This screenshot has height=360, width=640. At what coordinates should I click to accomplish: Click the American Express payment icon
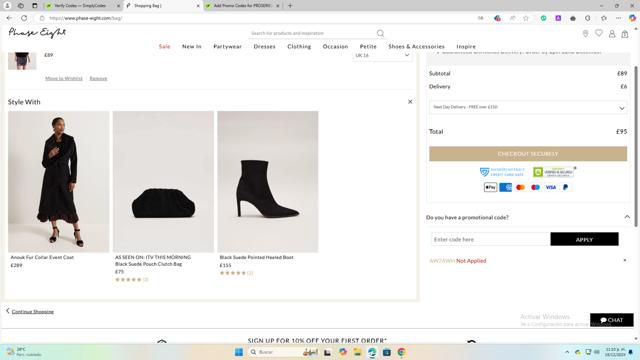pos(505,187)
